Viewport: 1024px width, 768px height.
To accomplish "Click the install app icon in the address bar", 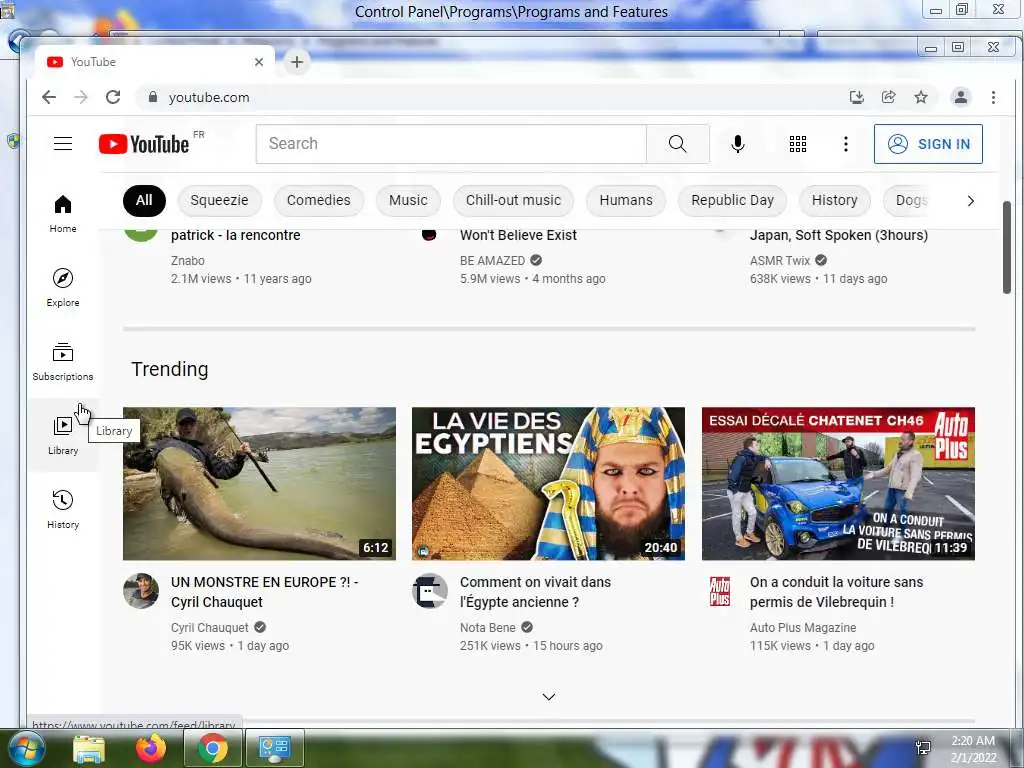I will 857,97.
